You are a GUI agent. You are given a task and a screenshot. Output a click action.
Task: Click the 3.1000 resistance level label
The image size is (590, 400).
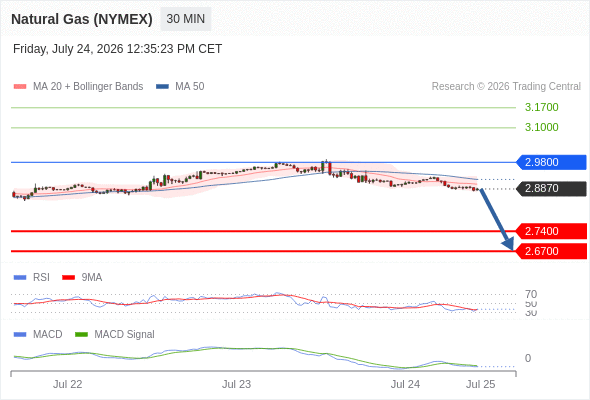(x=541, y=127)
